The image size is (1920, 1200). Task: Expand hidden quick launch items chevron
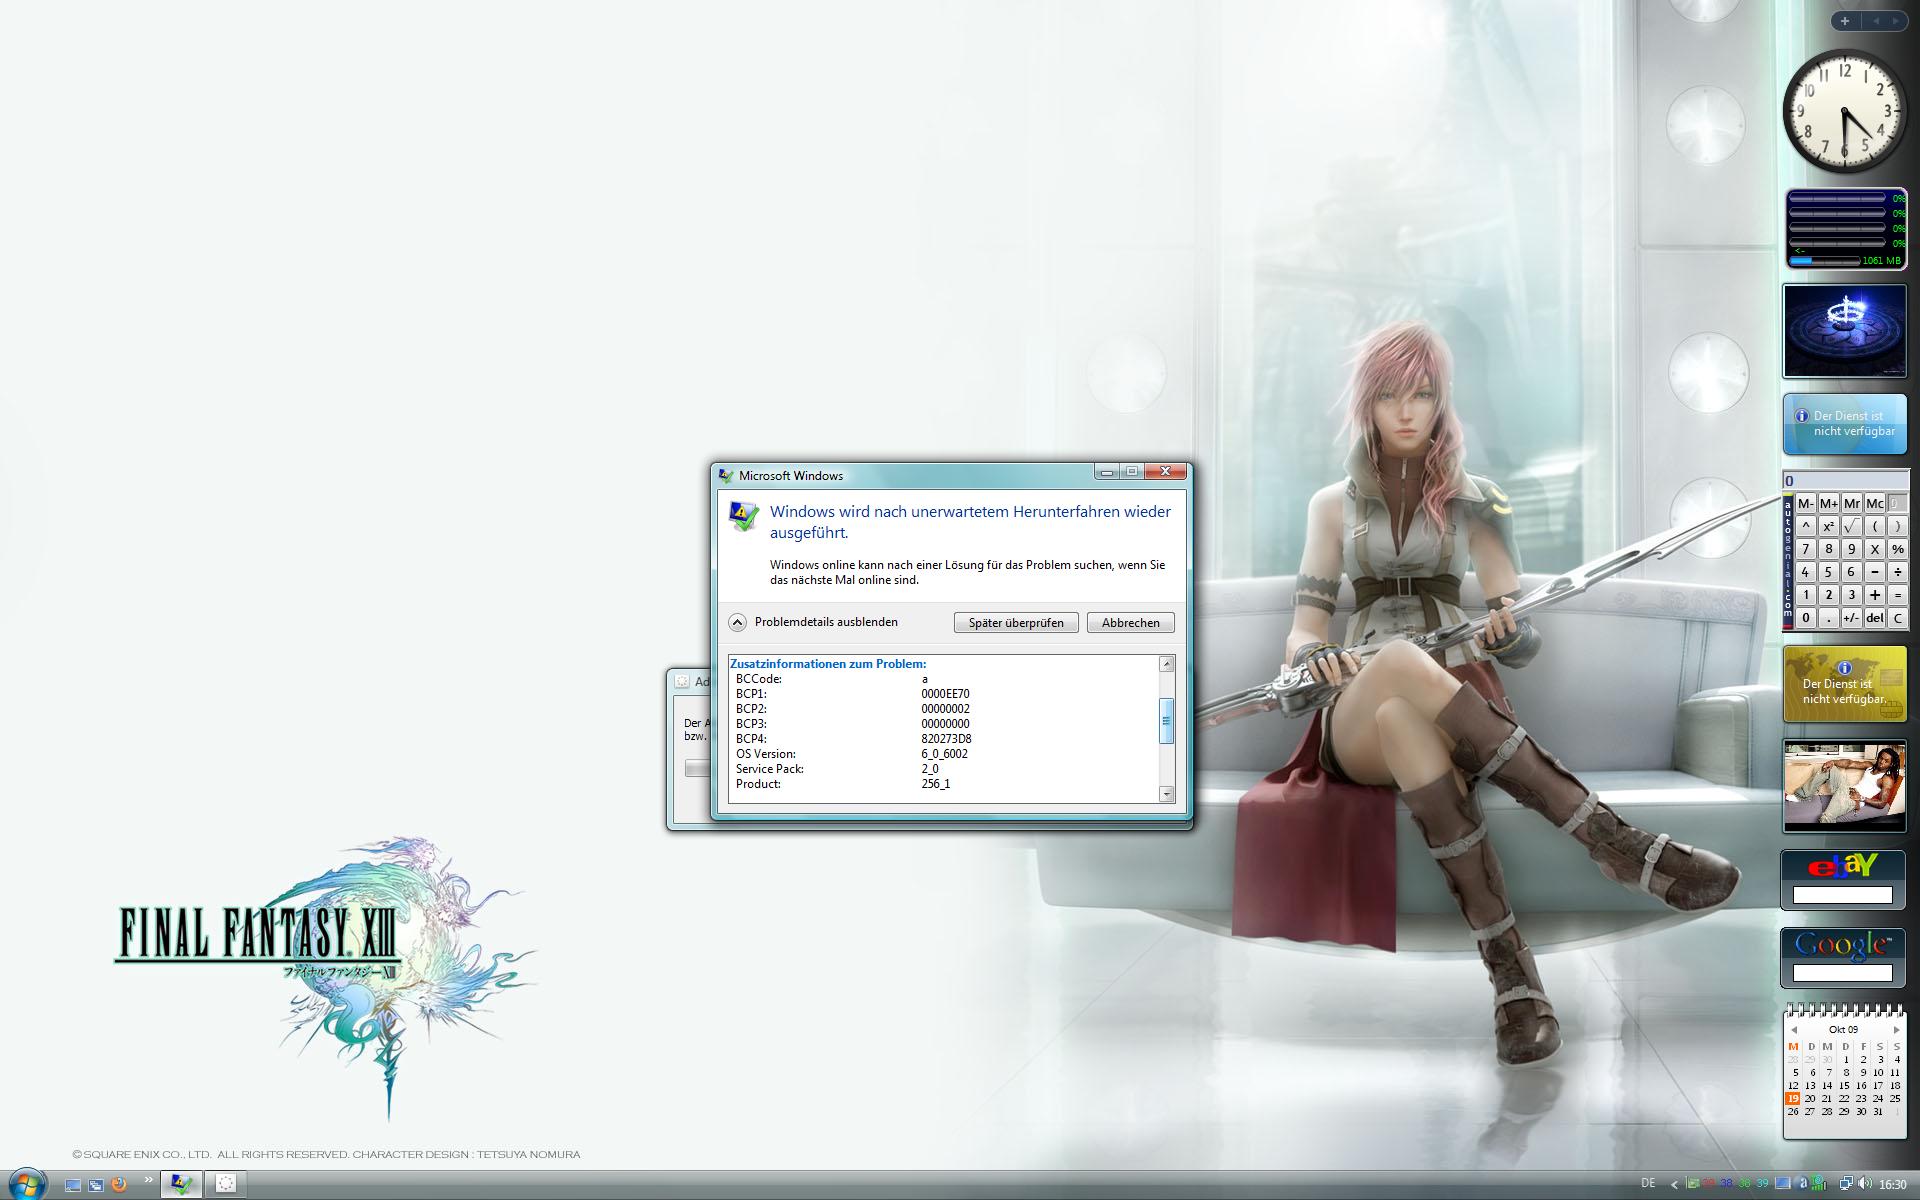click(149, 1180)
